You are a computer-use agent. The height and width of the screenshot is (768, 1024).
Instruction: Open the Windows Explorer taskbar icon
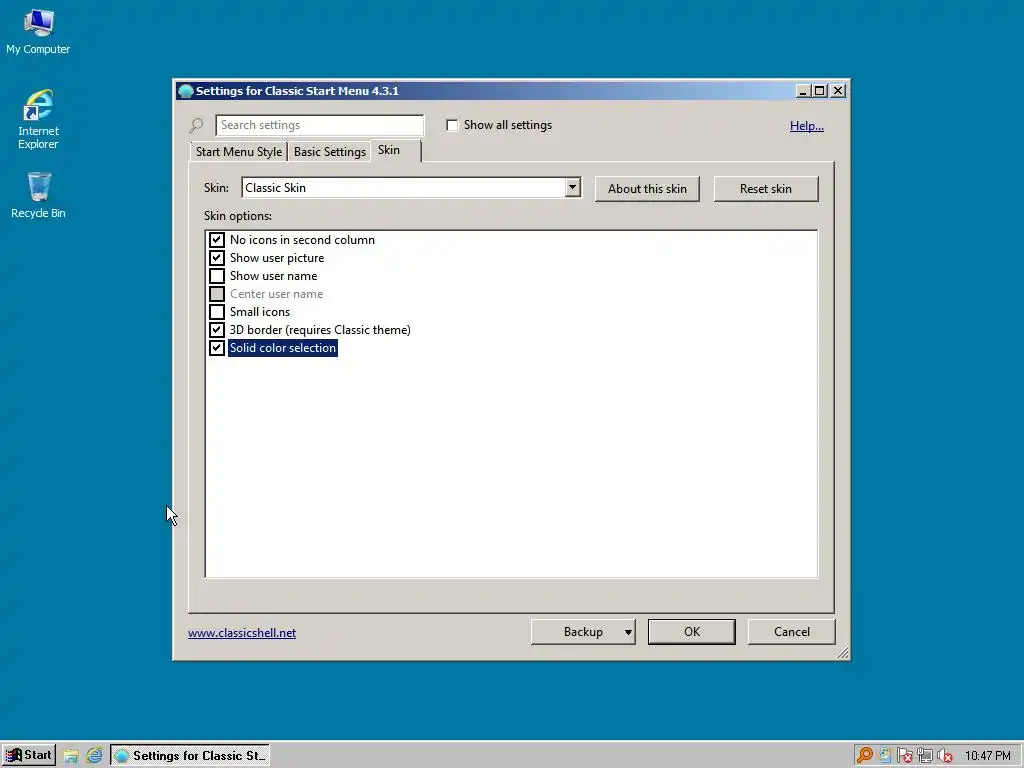click(x=71, y=756)
